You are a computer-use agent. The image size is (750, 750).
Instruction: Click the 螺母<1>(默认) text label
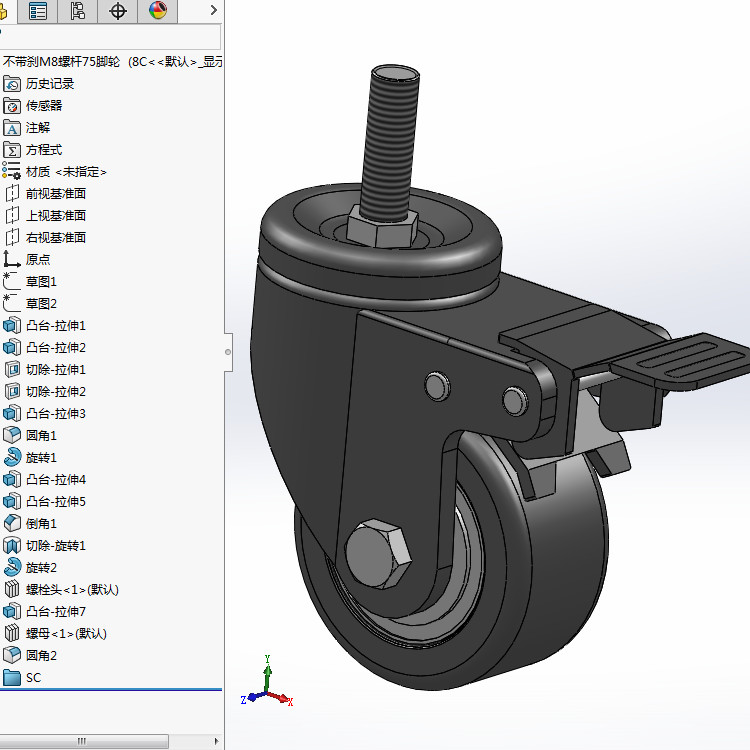coord(66,634)
